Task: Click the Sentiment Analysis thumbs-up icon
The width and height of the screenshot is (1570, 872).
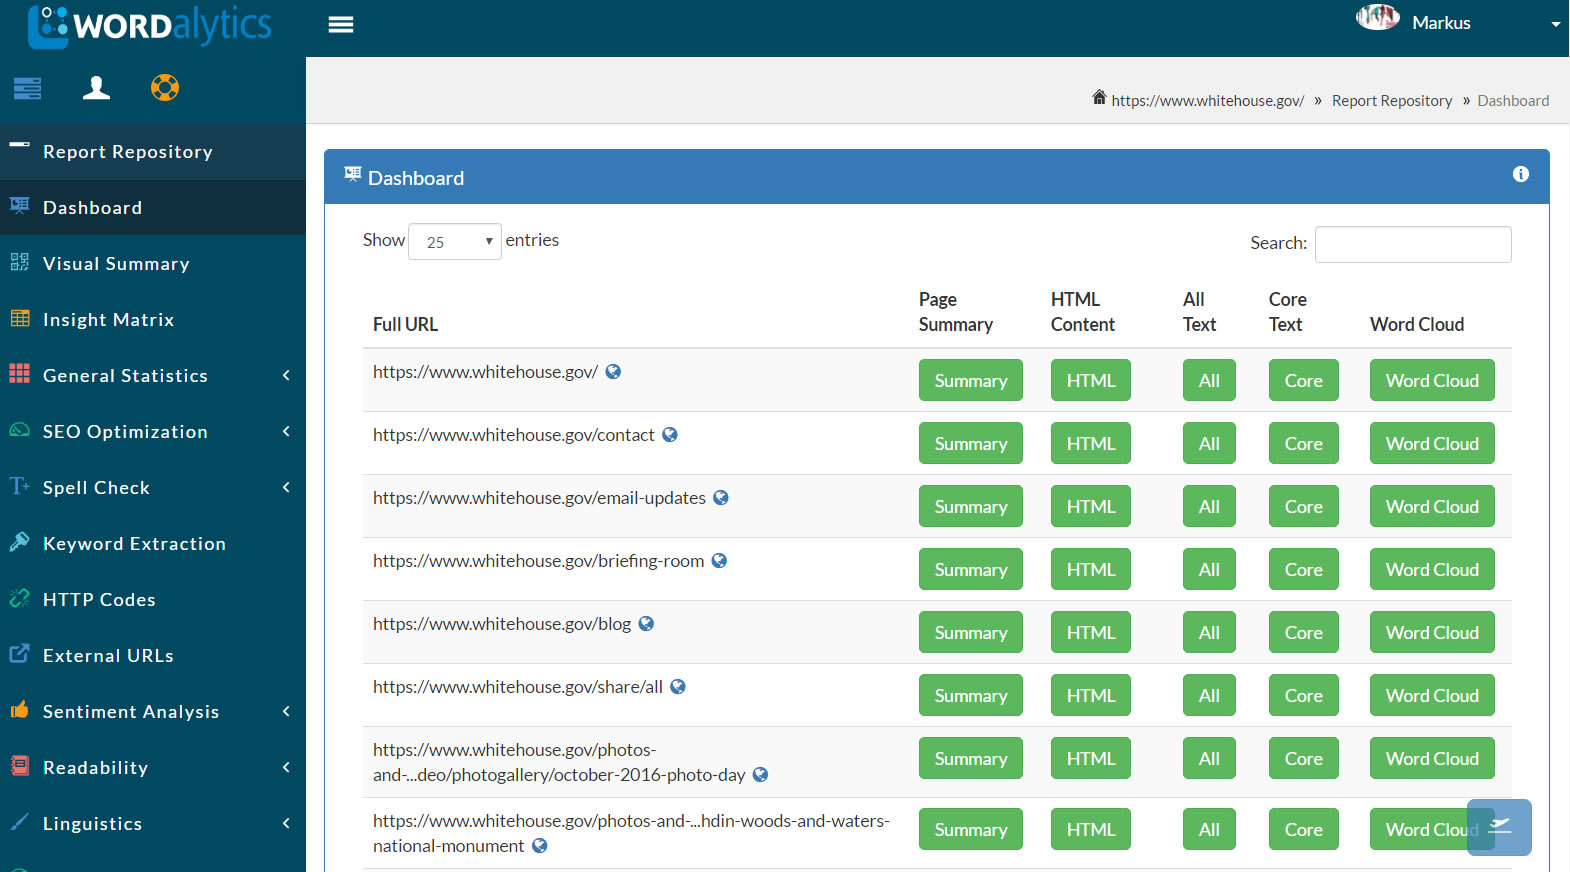Action: coord(20,709)
